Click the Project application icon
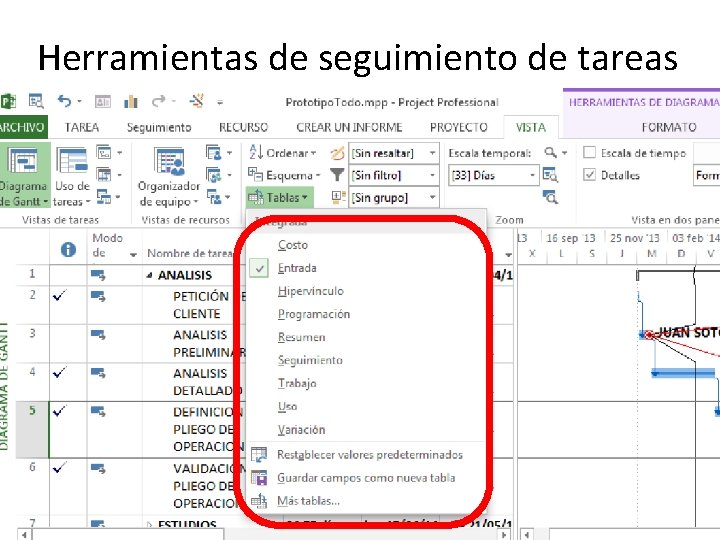 (x=9, y=101)
